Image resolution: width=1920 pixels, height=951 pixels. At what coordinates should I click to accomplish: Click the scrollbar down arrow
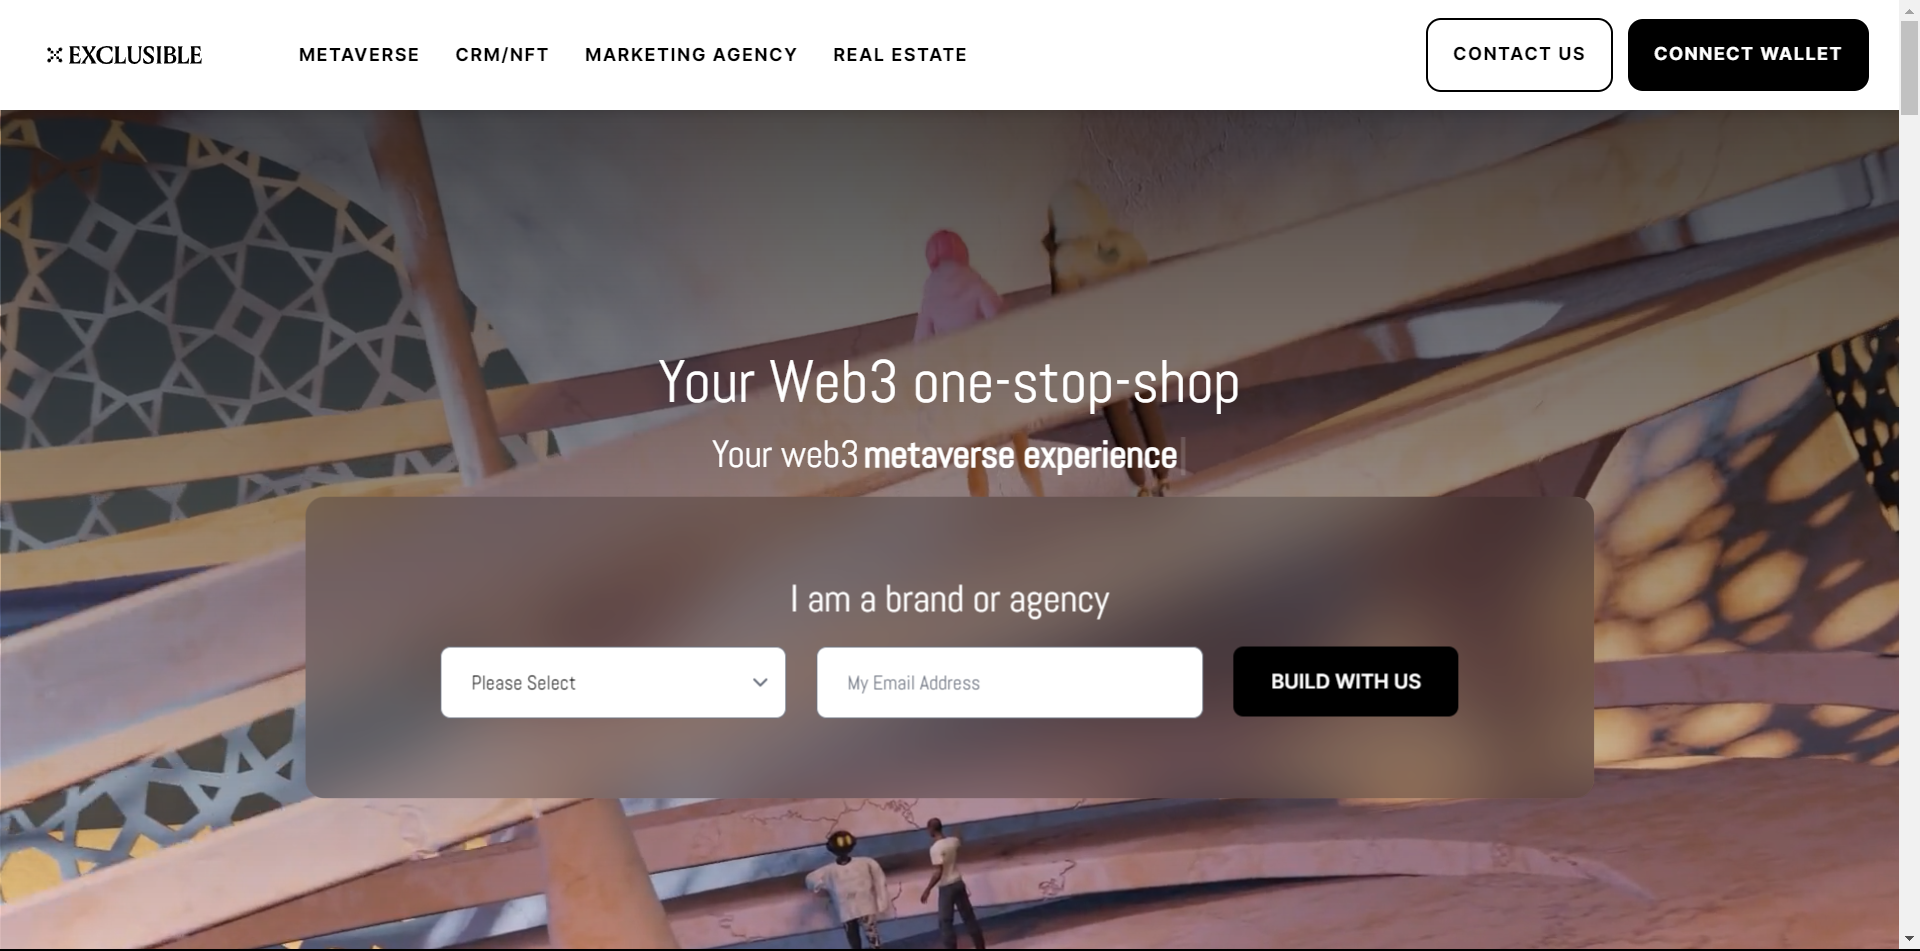click(1909, 939)
